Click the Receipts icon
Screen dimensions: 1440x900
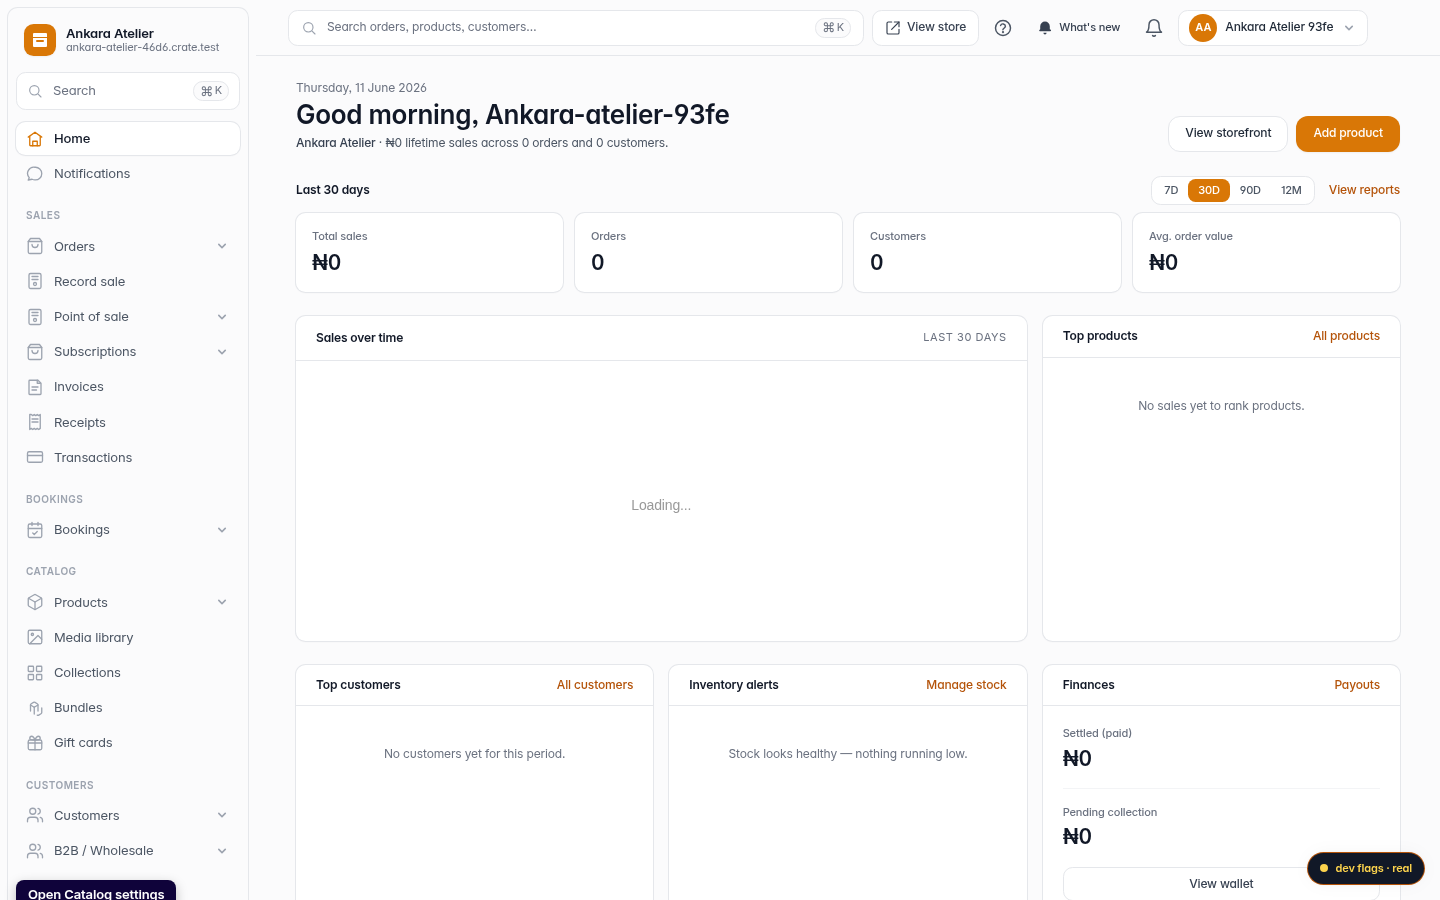point(35,422)
